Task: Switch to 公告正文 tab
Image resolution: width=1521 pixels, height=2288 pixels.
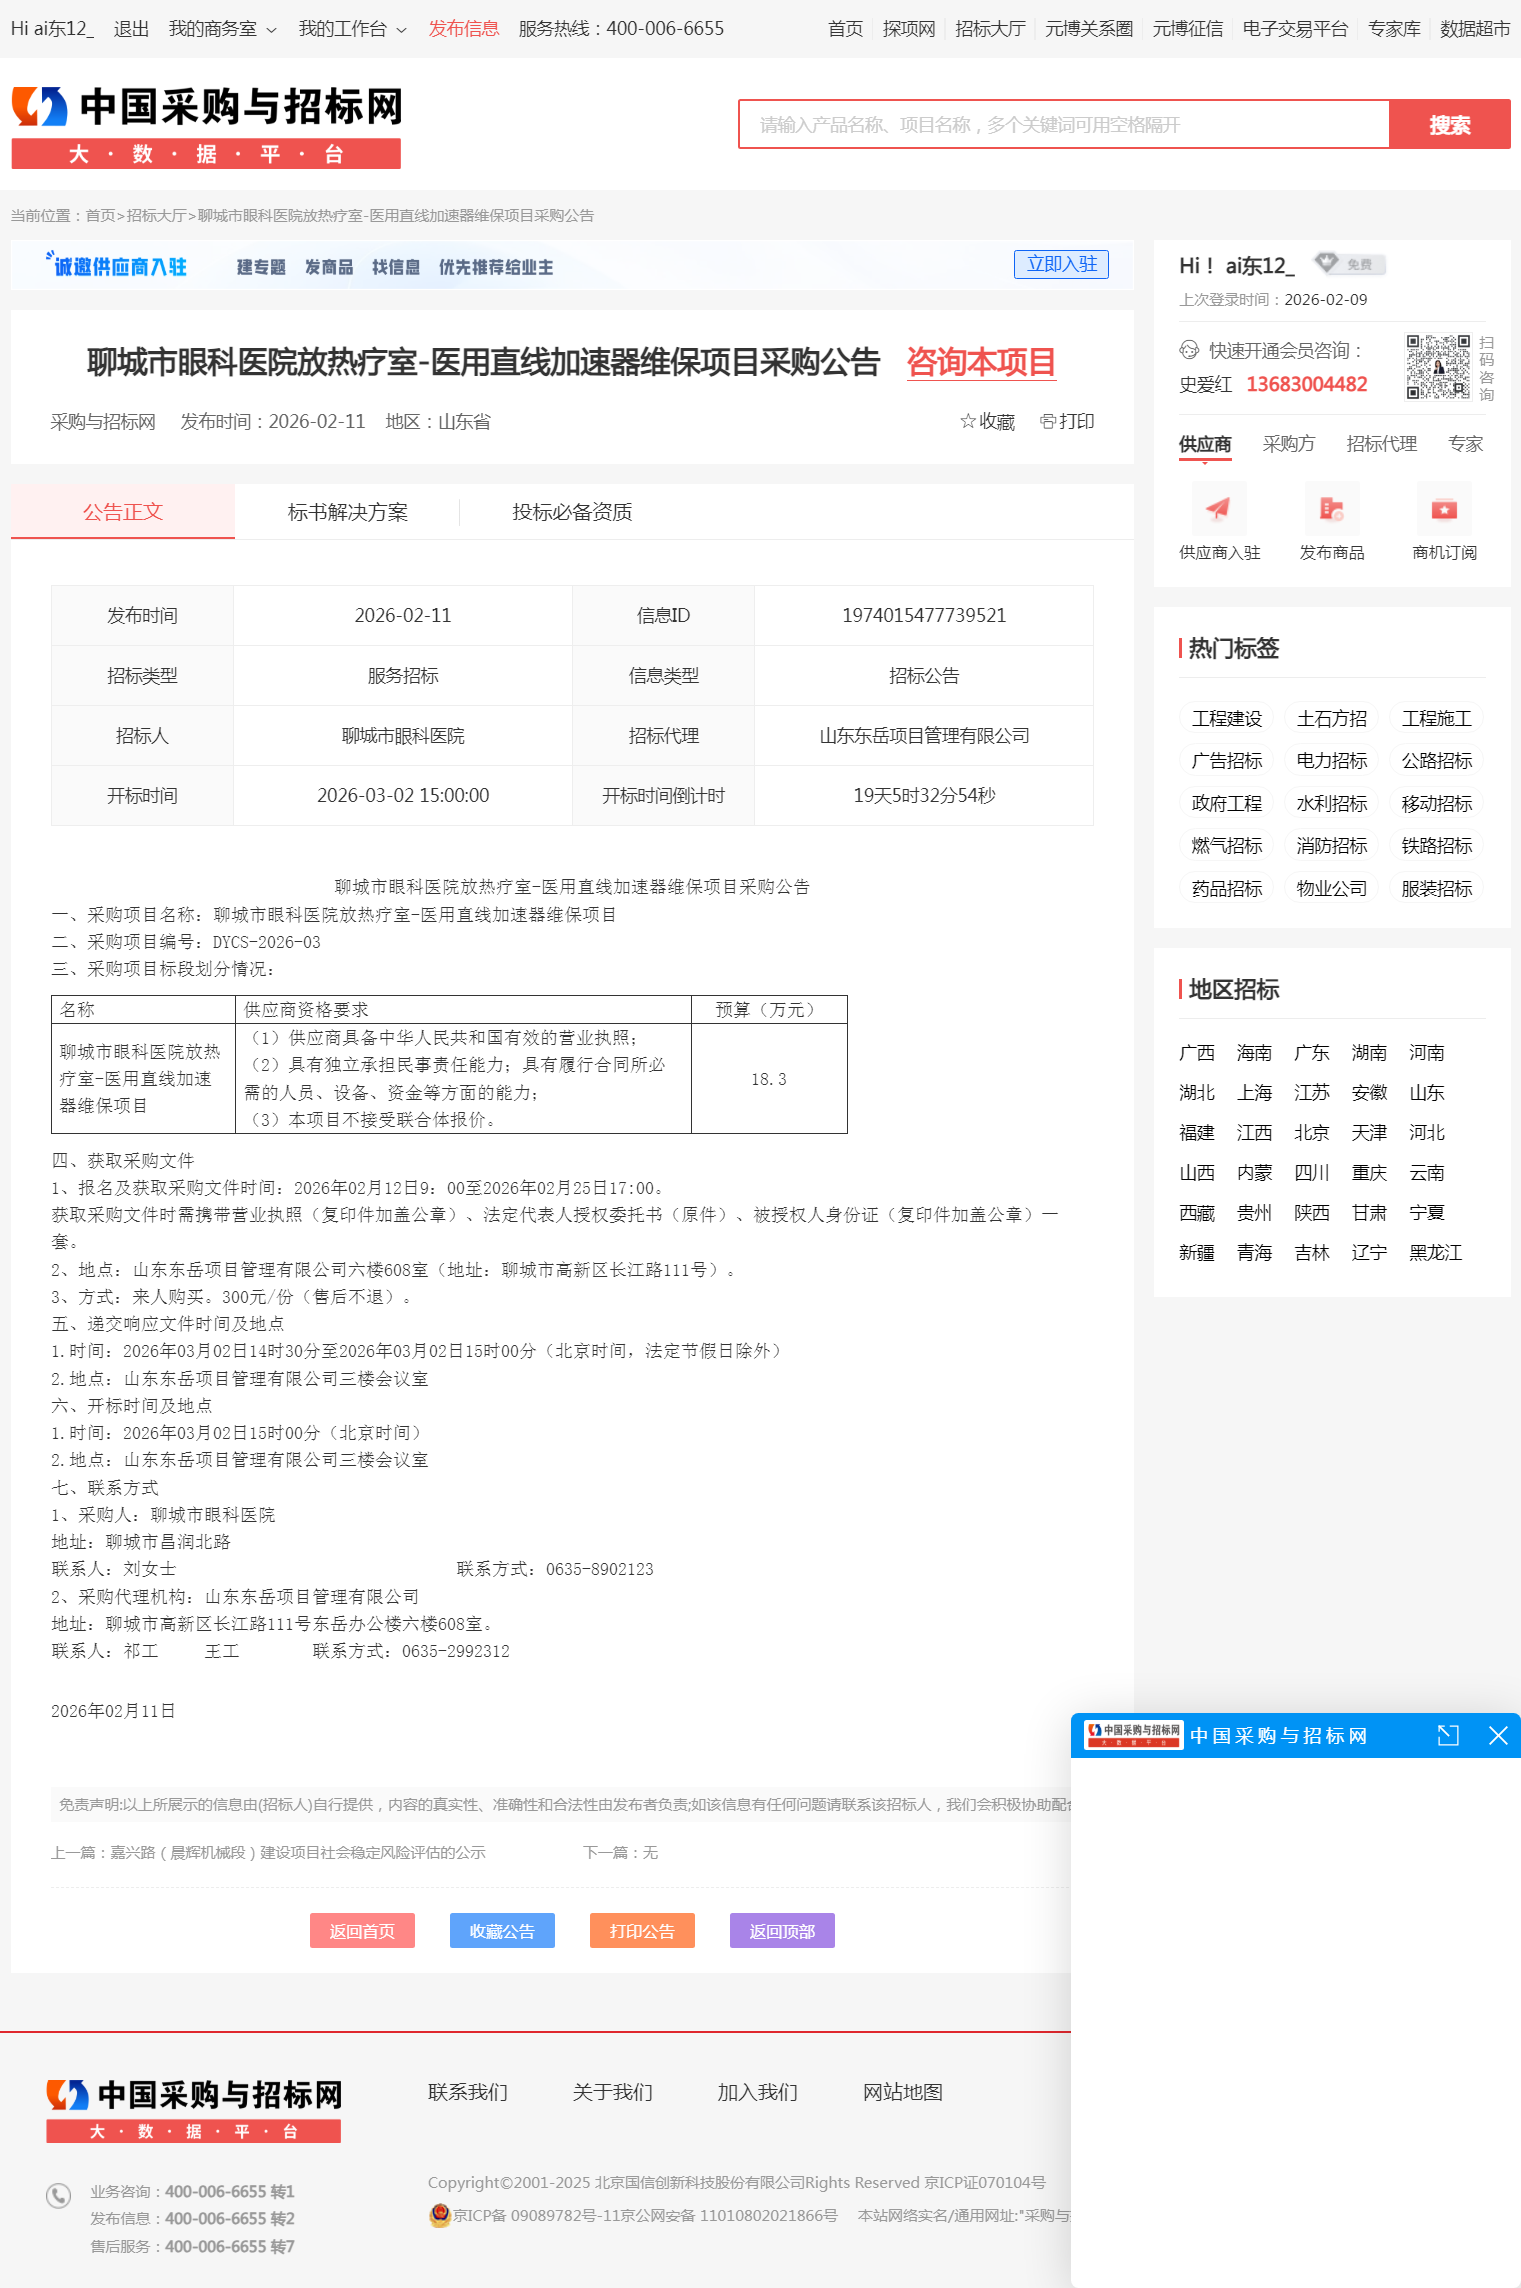Action: (123, 512)
